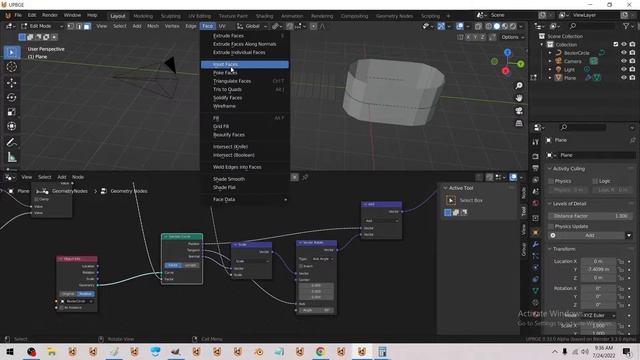This screenshot has height=360, width=640.
Task: Activate the 3D Cursor tool
Action: pyautogui.click(x=11, y=67)
